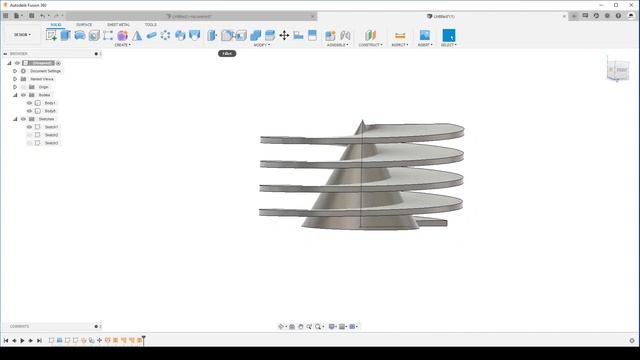640x360 pixels.
Task: Click the Save icon
Action: (31, 16)
